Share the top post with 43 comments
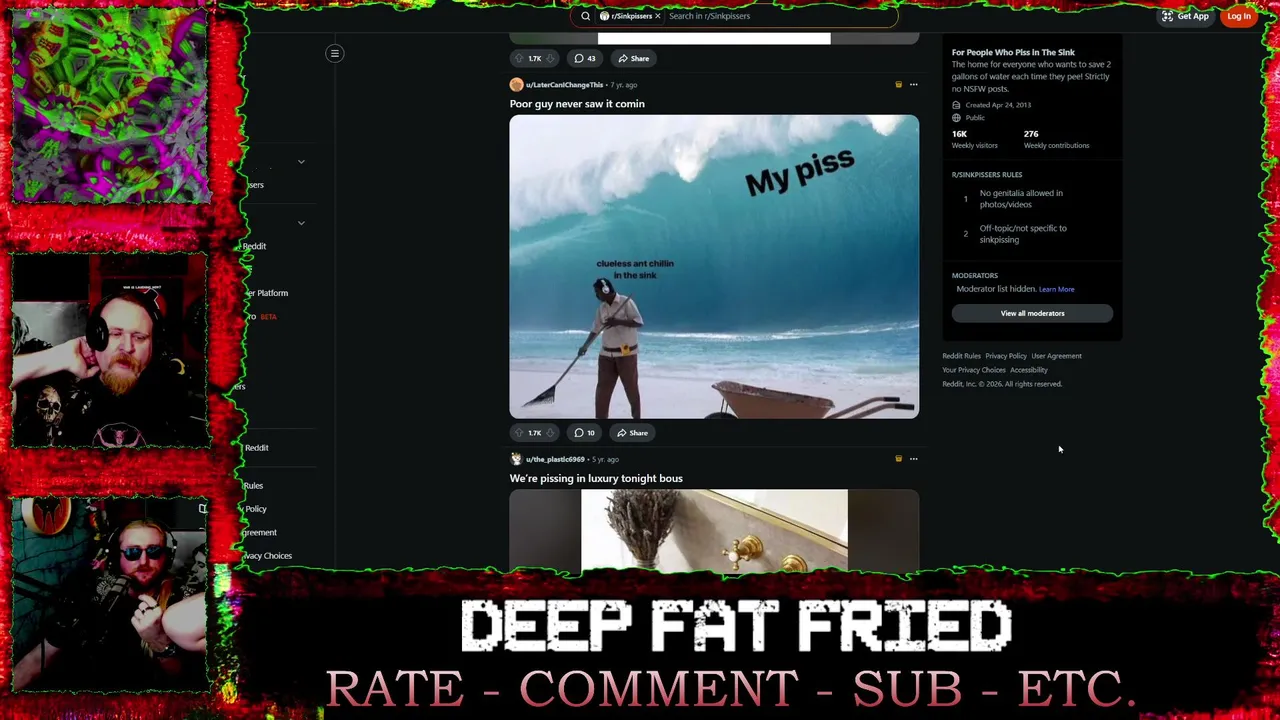 (633, 58)
